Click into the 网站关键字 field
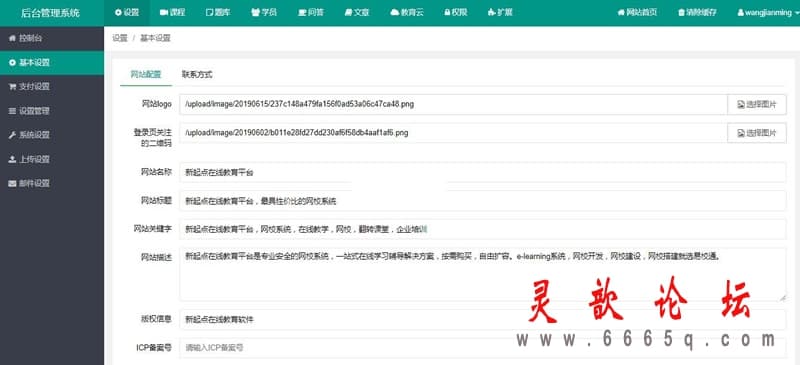800x365 pixels. 483,229
